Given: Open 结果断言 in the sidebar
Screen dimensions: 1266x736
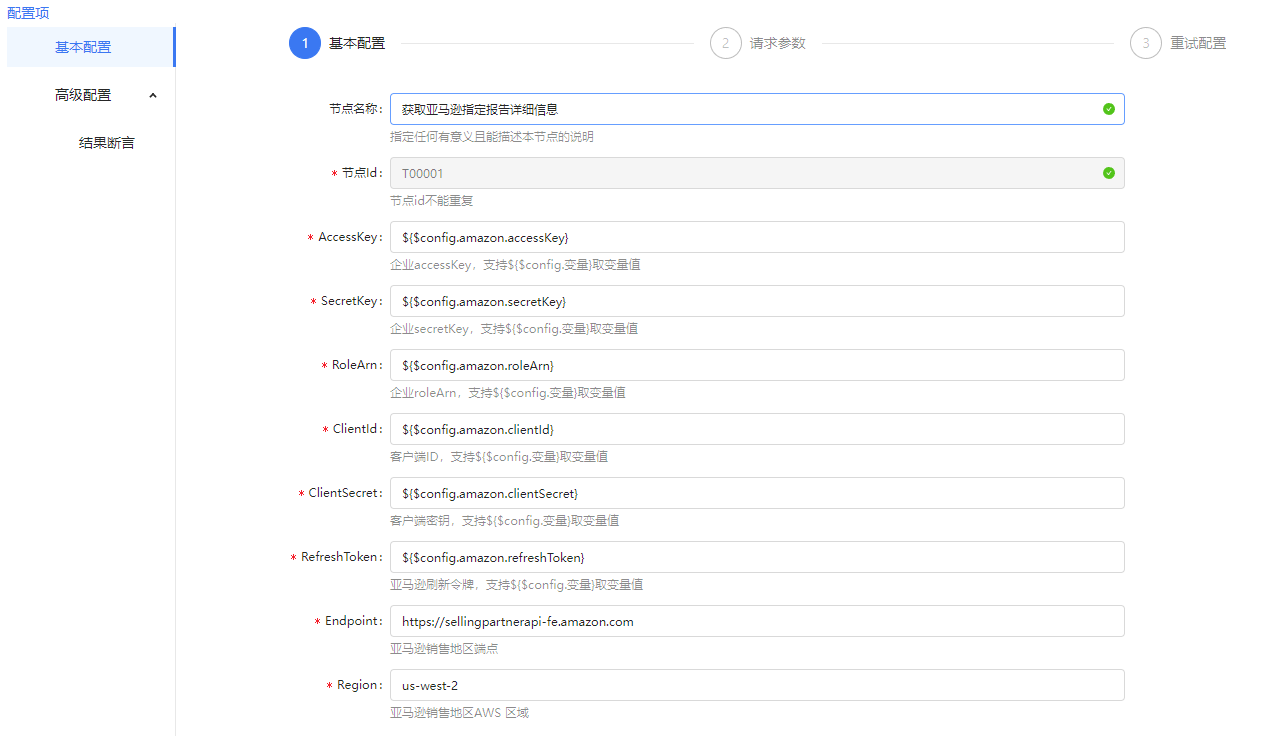Looking at the screenshot, I should [106, 143].
